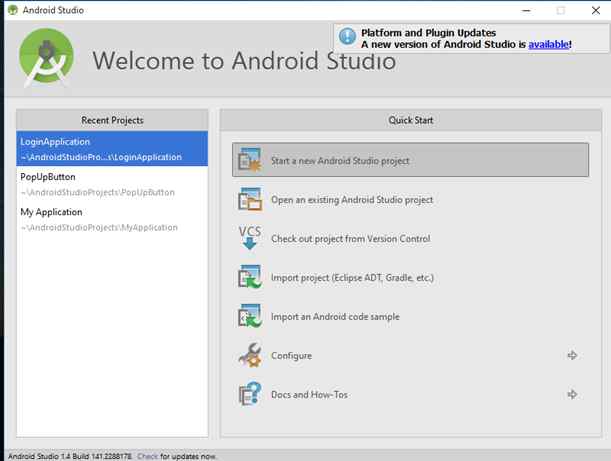The image size is (611, 461).
Task: Click the VCS checkout arrow icon
Action: pos(250,237)
